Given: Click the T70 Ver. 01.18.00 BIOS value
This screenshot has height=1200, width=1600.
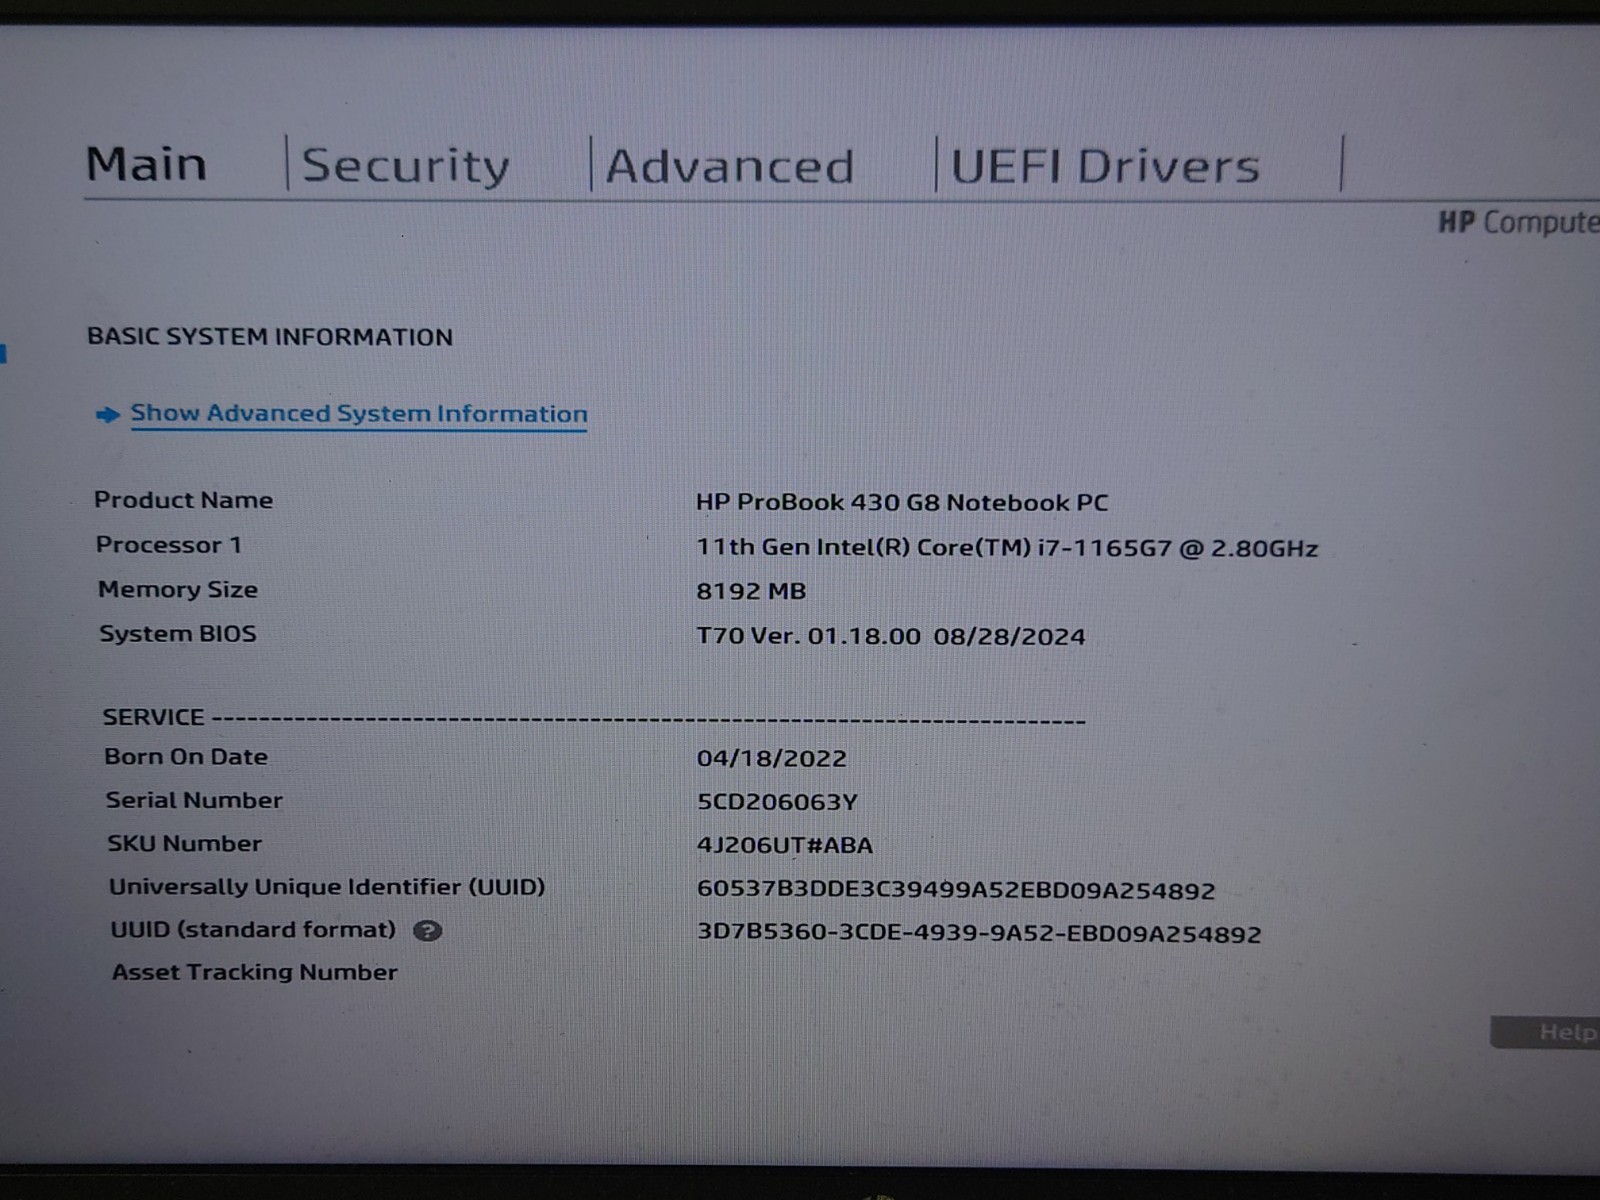Looking at the screenshot, I should pos(890,636).
